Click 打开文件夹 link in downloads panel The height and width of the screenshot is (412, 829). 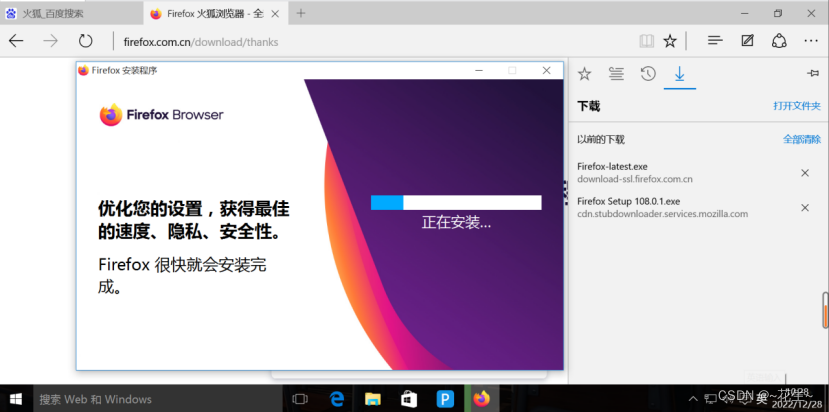click(x=797, y=106)
